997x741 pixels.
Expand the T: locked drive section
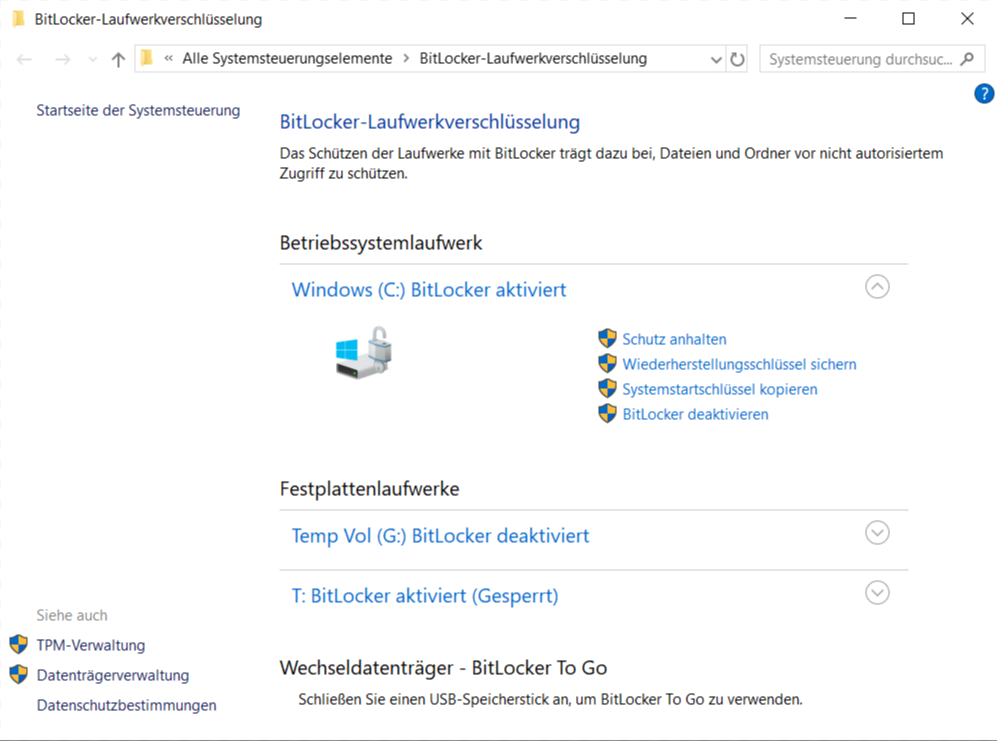click(877, 593)
